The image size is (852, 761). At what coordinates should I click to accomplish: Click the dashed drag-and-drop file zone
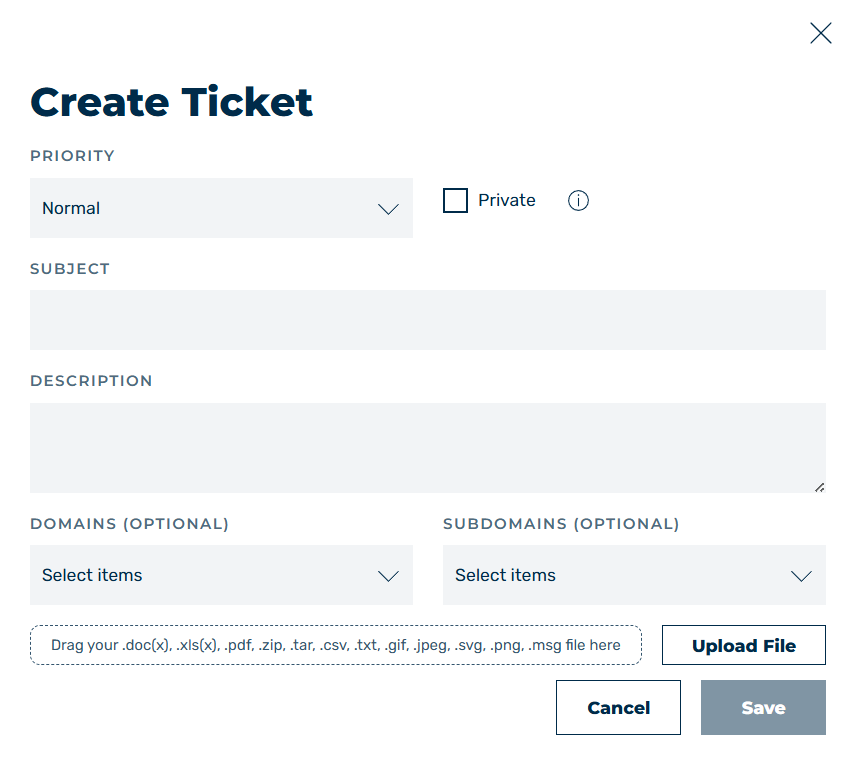(x=336, y=645)
